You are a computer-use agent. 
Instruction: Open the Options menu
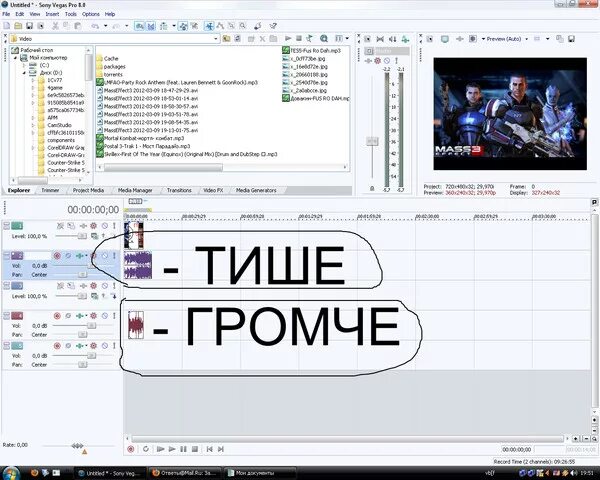(91, 14)
